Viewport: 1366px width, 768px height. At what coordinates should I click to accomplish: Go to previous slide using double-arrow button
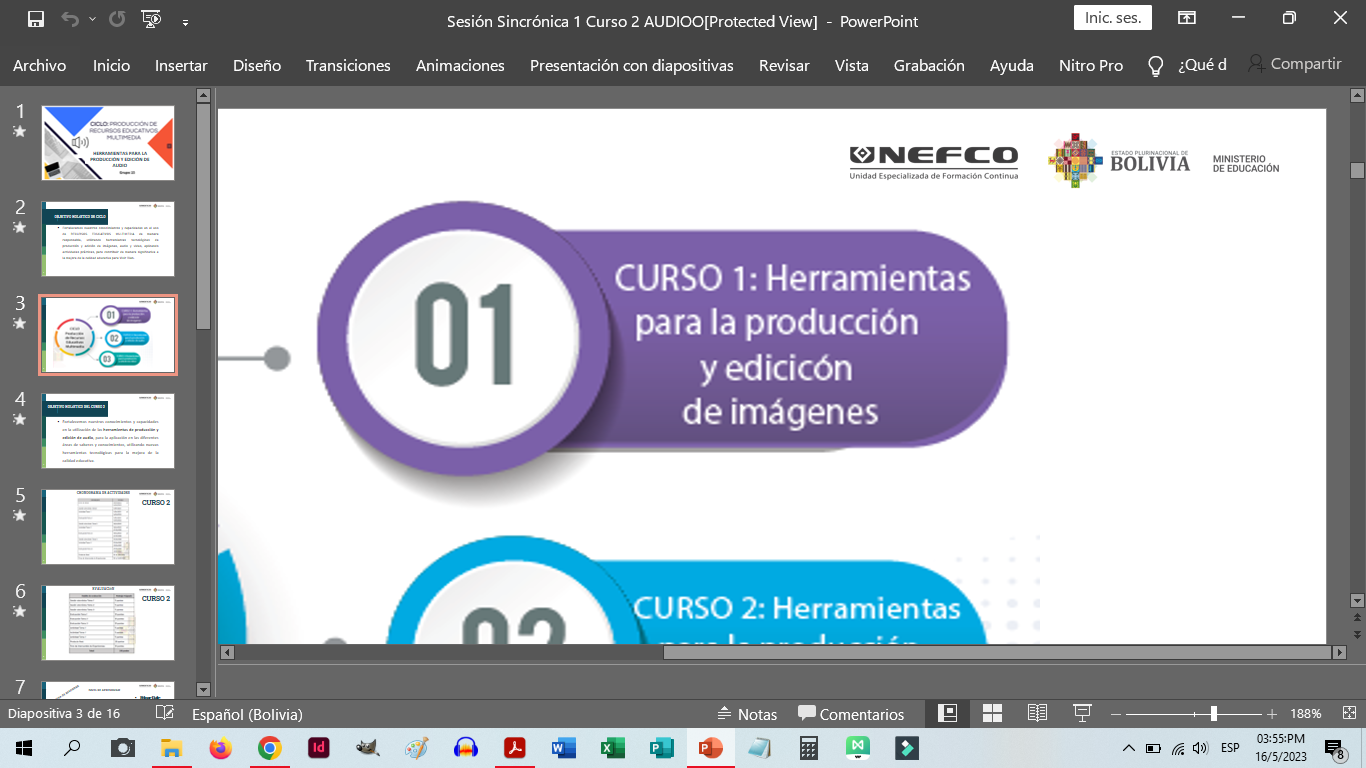tap(1357, 618)
